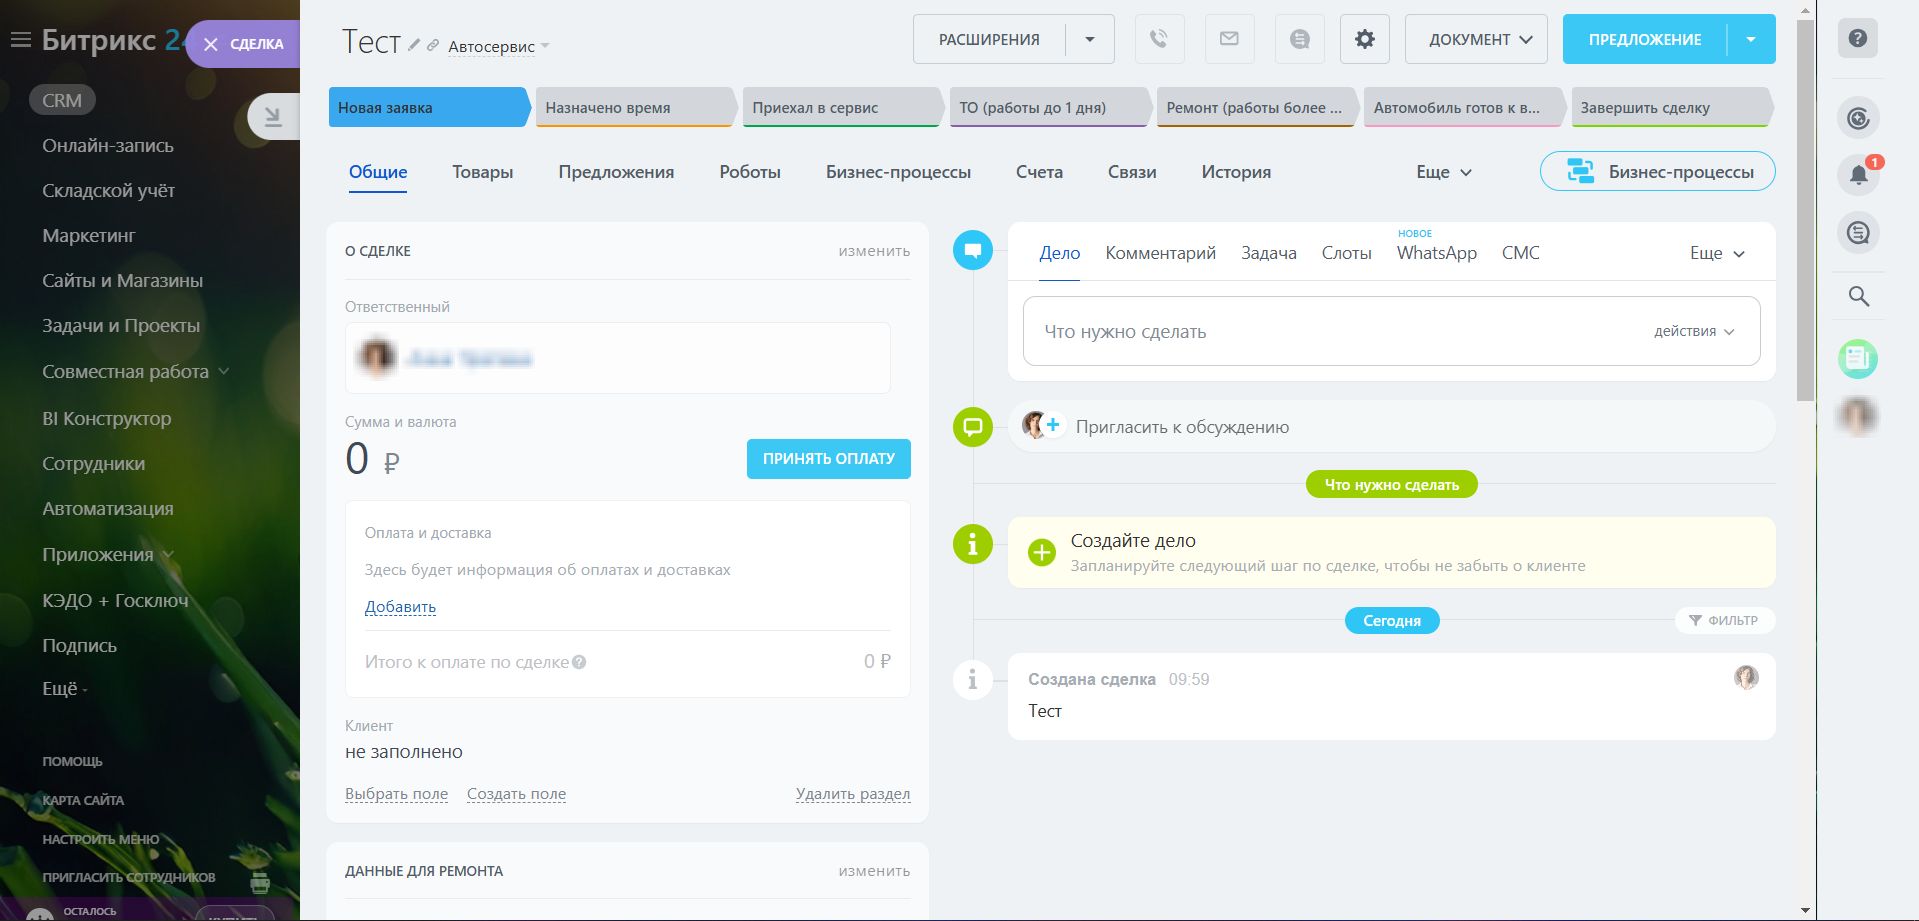Open the chat bubble icon in header
Viewport: 1919px width, 921px height.
pos(1299,40)
